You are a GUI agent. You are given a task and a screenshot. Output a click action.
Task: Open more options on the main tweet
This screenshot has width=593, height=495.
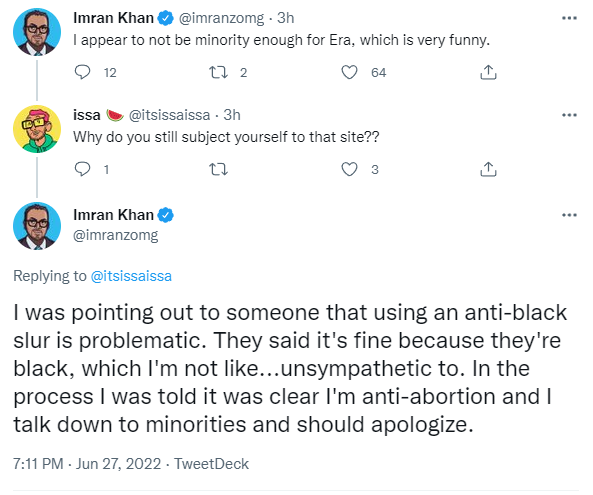point(569,215)
